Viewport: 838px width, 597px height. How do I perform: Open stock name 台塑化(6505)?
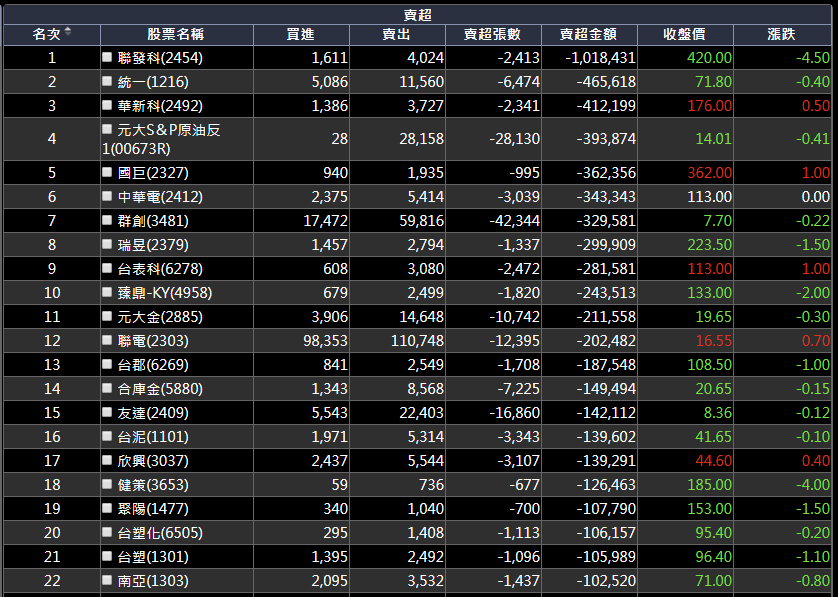pyautogui.click(x=160, y=533)
